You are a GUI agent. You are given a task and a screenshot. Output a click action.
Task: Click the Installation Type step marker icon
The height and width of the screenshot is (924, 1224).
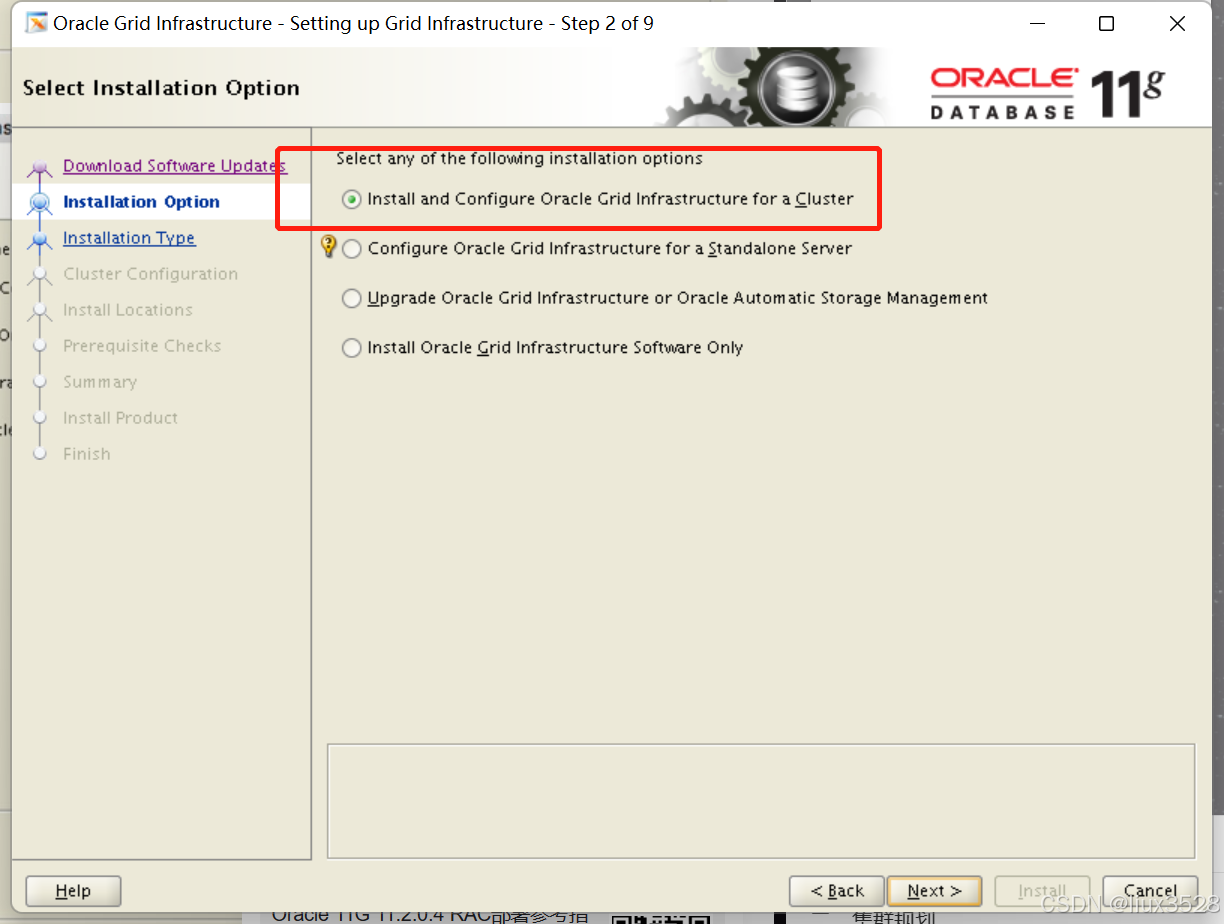pyautogui.click(x=40, y=239)
